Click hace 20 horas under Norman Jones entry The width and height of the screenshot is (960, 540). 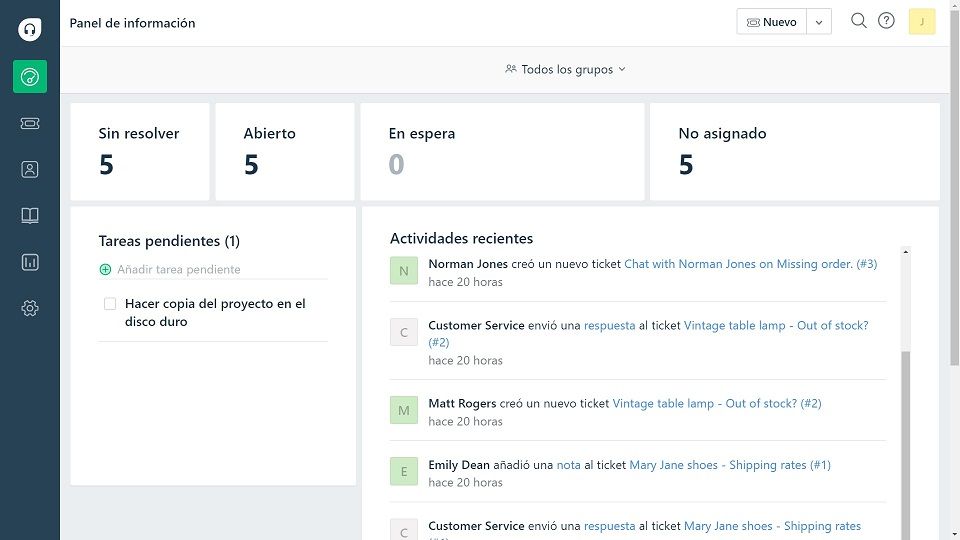click(465, 282)
